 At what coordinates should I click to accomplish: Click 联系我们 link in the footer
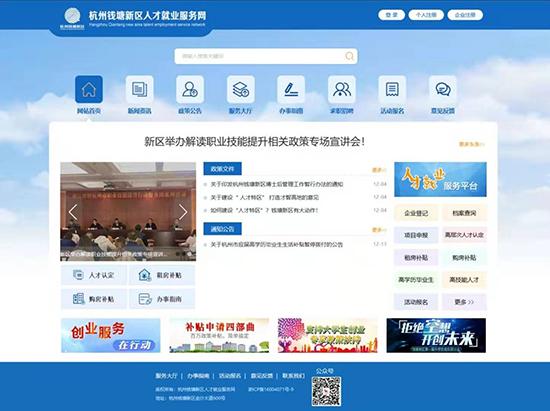[x=293, y=376]
